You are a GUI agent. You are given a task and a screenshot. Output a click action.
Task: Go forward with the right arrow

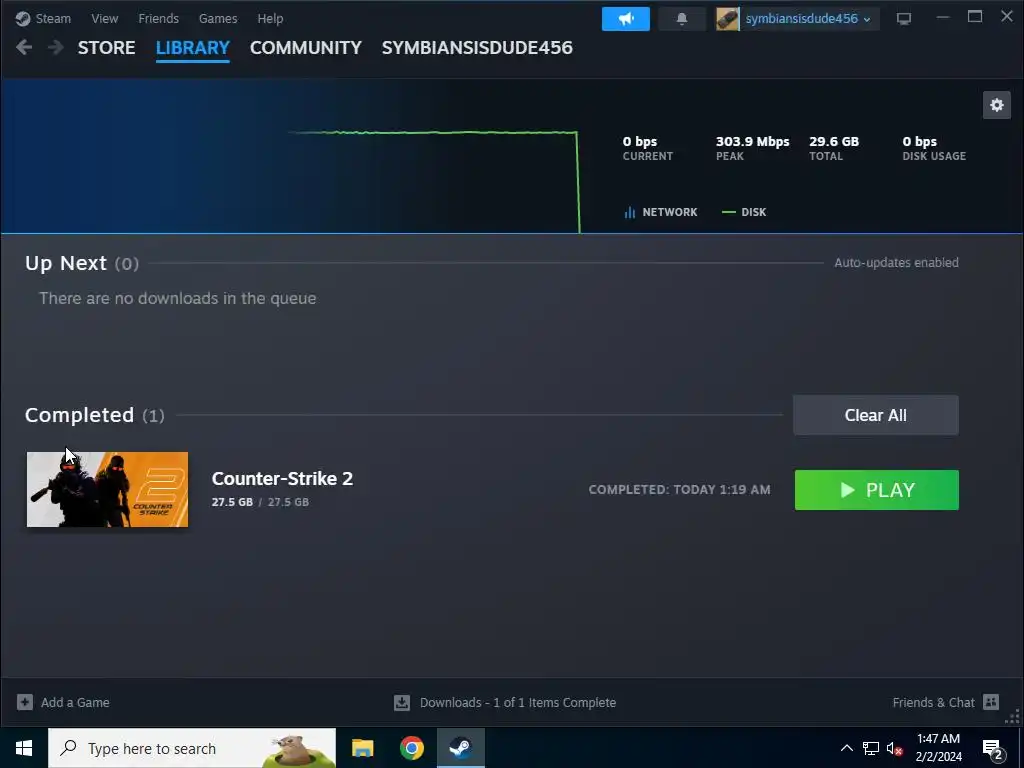point(56,47)
